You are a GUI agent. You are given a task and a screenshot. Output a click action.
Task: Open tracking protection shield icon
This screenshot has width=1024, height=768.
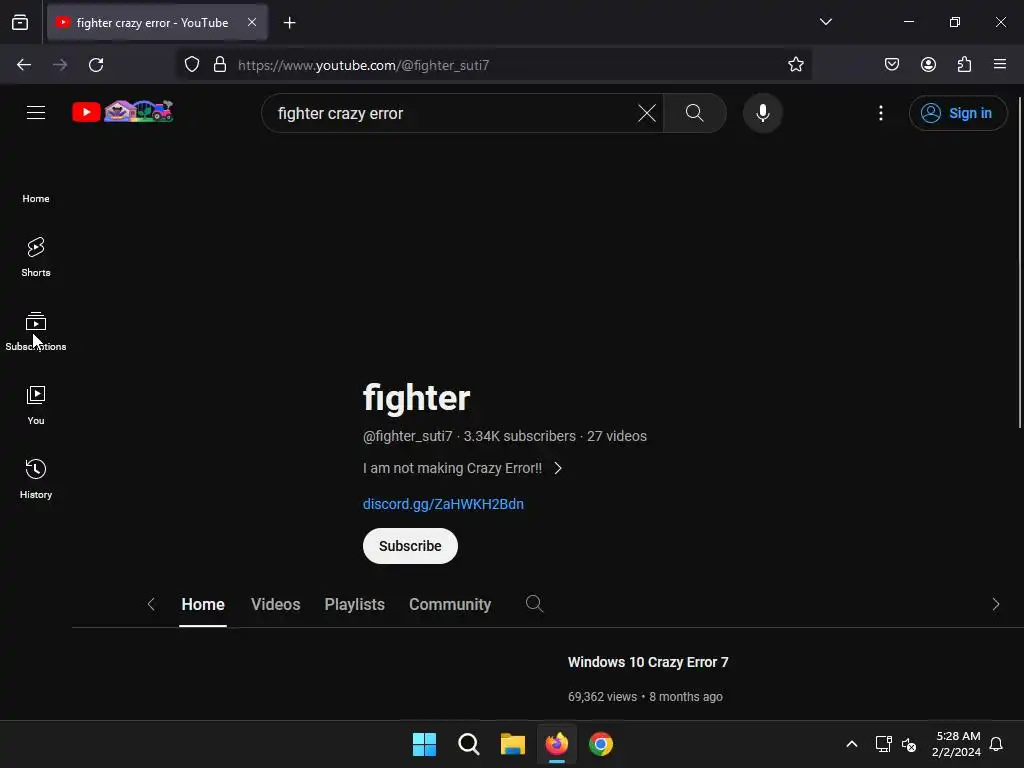[191, 65]
